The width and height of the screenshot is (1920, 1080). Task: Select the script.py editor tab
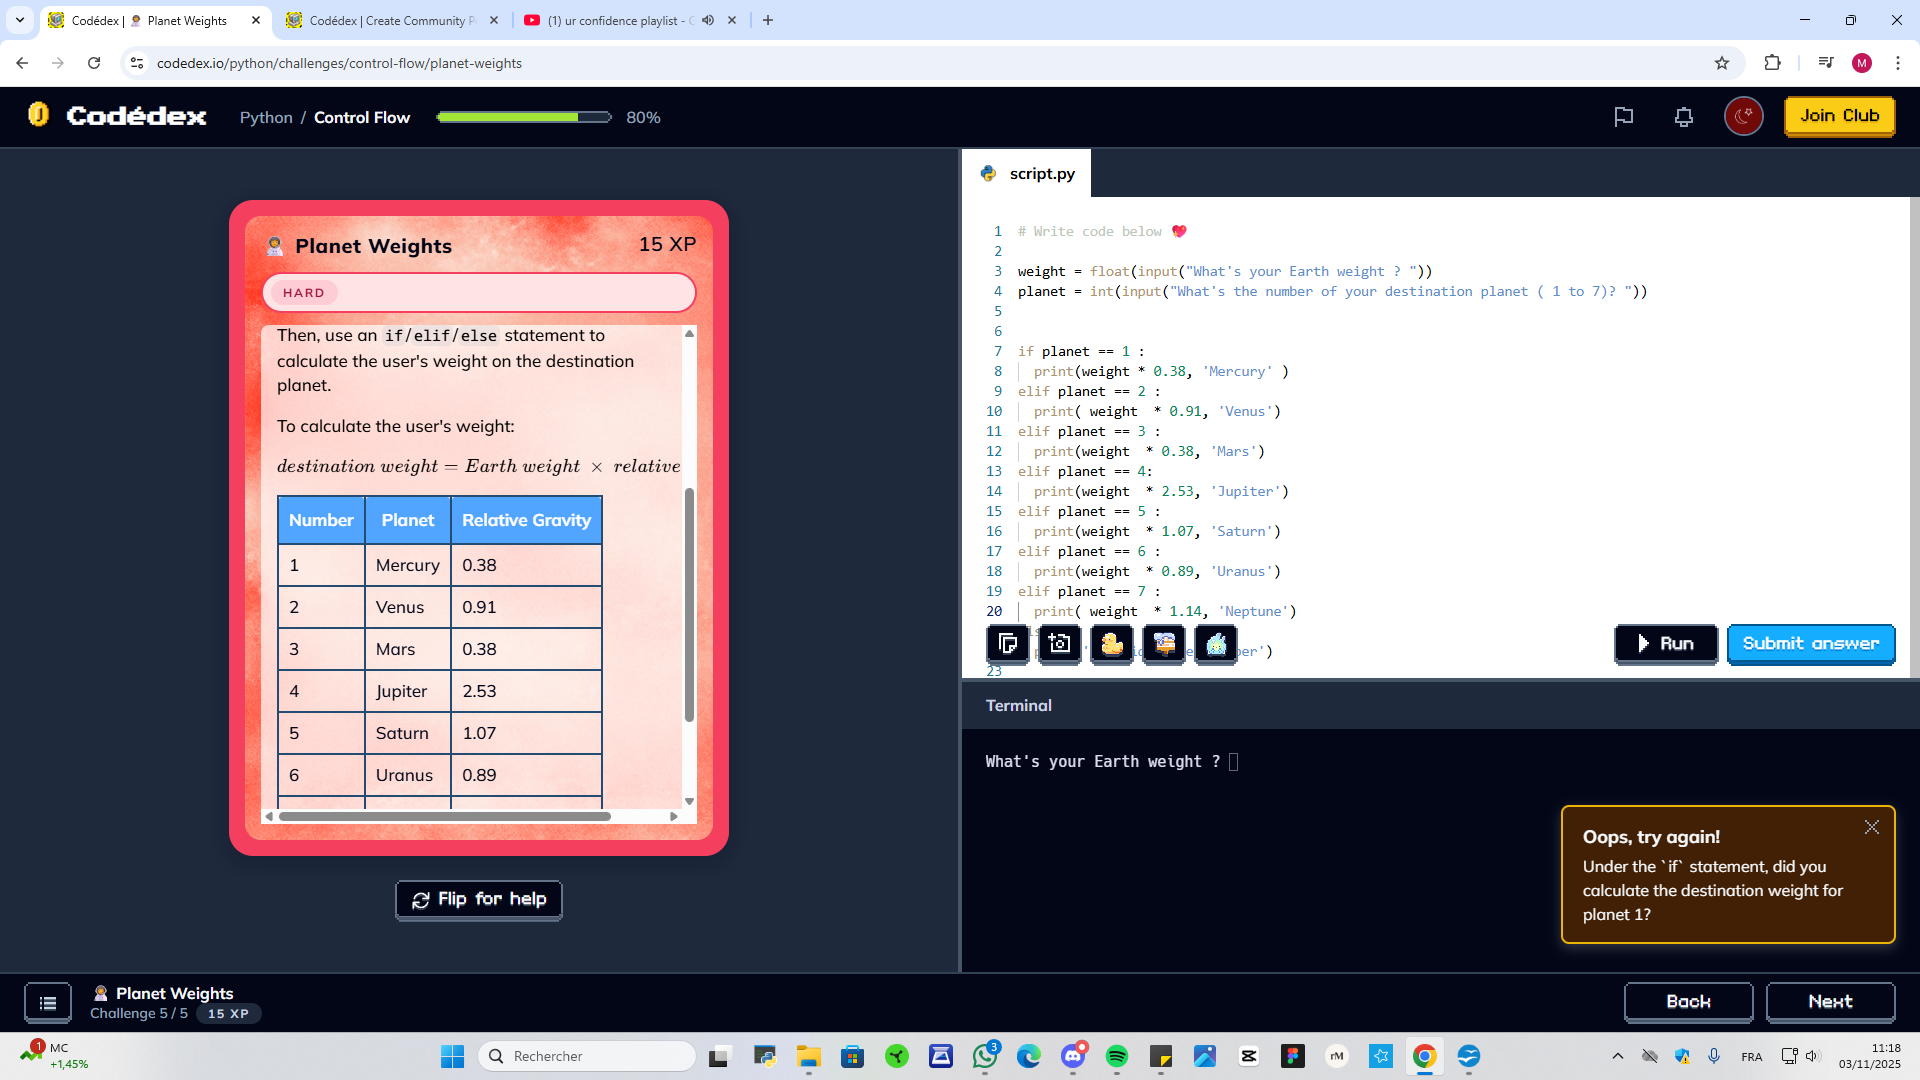[1027, 173]
